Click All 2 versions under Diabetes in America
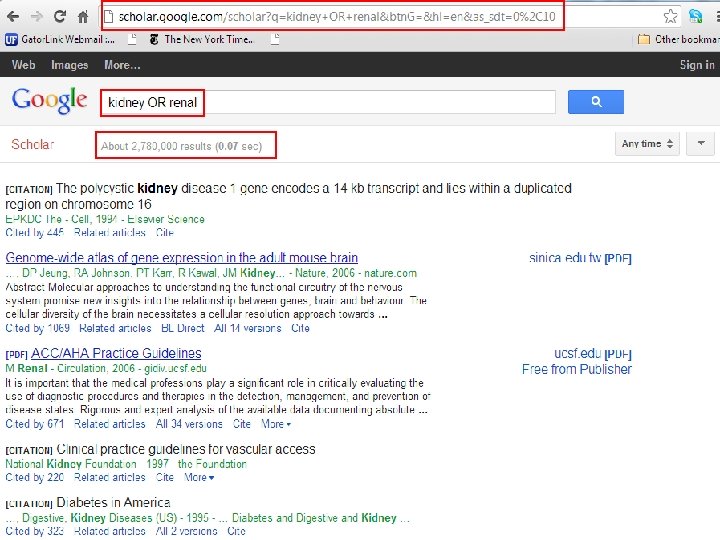720x540 pixels. [186, 531]
